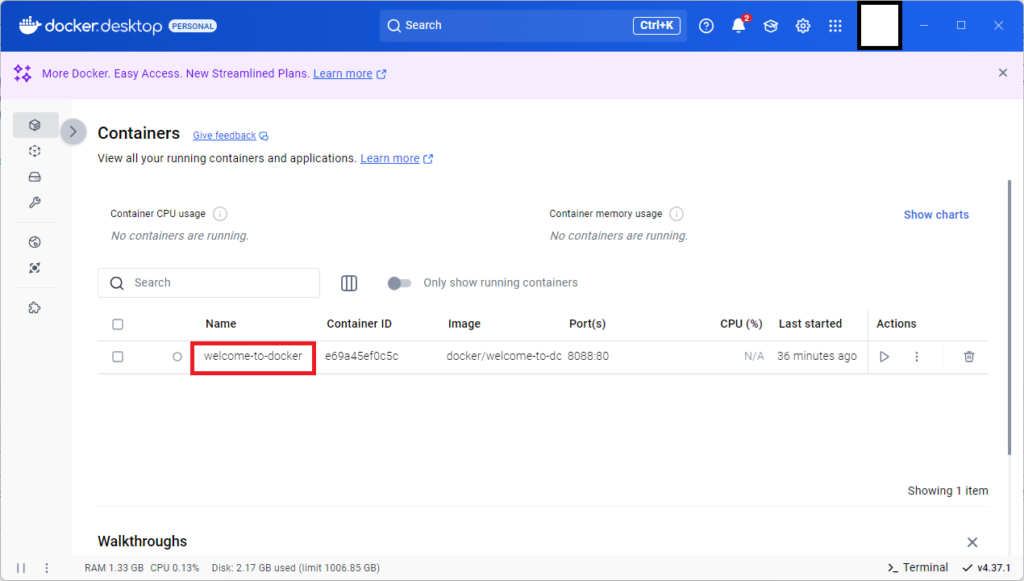Click container ID e69a45ef0c5c
Image resolution: width=1024 pixels, height=581 pixels.
(x=362, y=356)
